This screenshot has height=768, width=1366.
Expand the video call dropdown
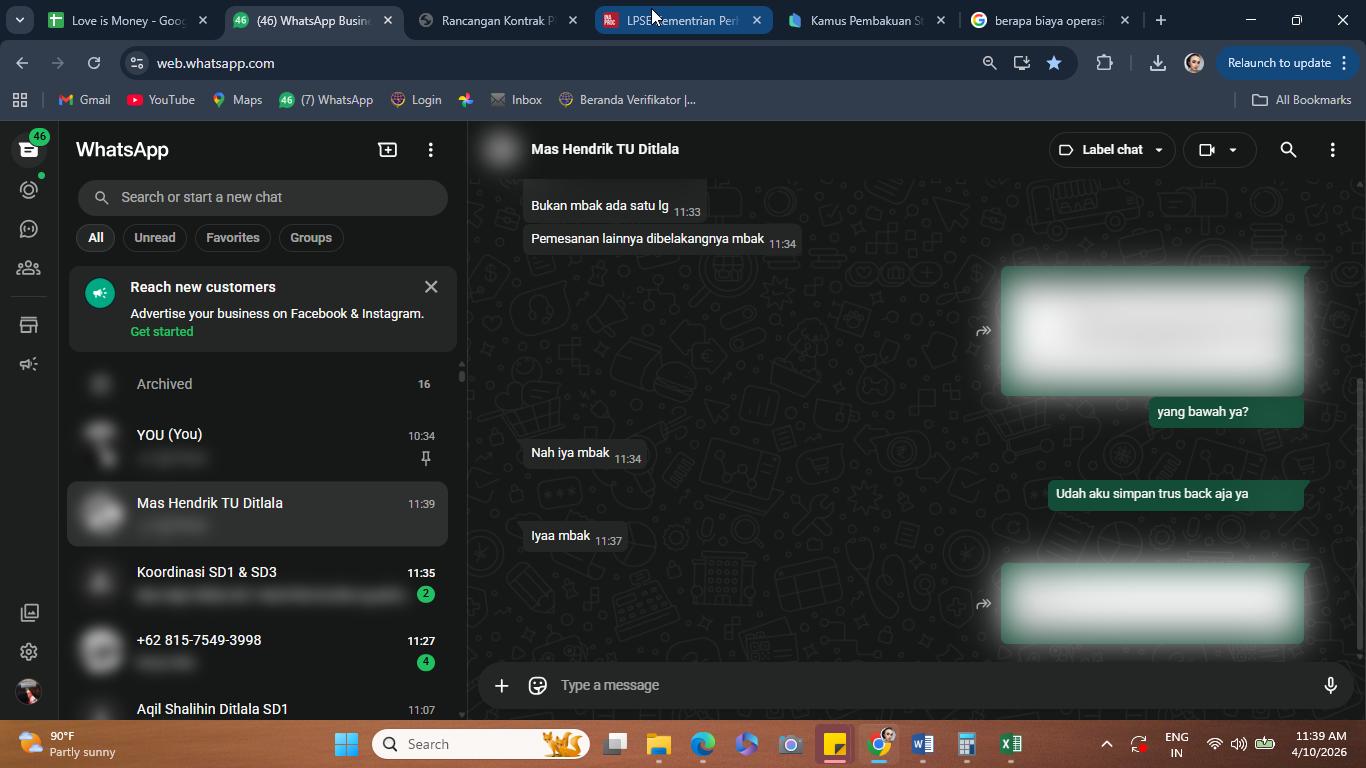pyautogui.click(x=1233, y=149)
